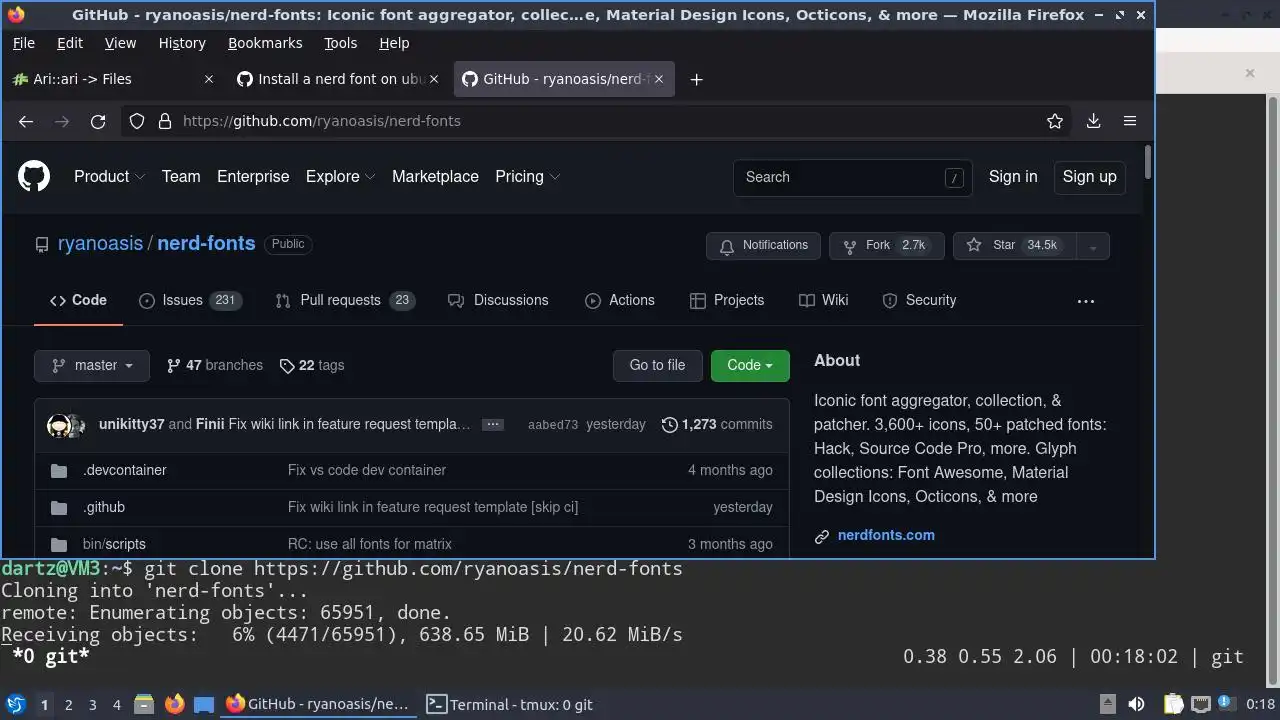Screen dimensions: 1280x720
Task: Open the LXQt start menu icon in taskbar
Action: (x=16, y=705)
